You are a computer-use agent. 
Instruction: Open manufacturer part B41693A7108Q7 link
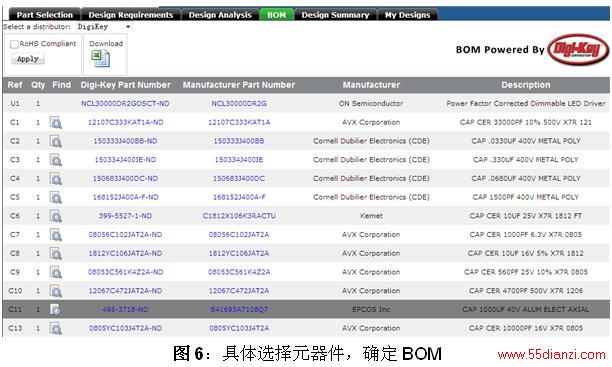[239, 310]
